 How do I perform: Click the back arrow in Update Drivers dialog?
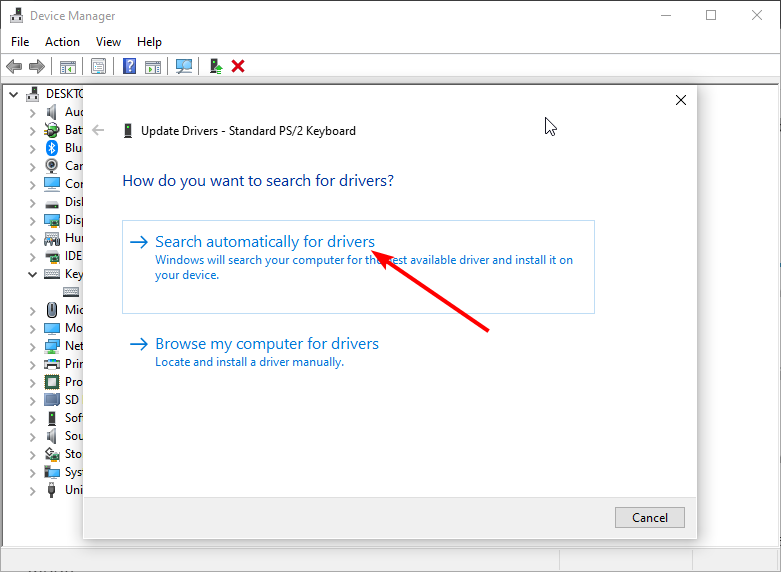pyautogui.click(x=98, y=131)
